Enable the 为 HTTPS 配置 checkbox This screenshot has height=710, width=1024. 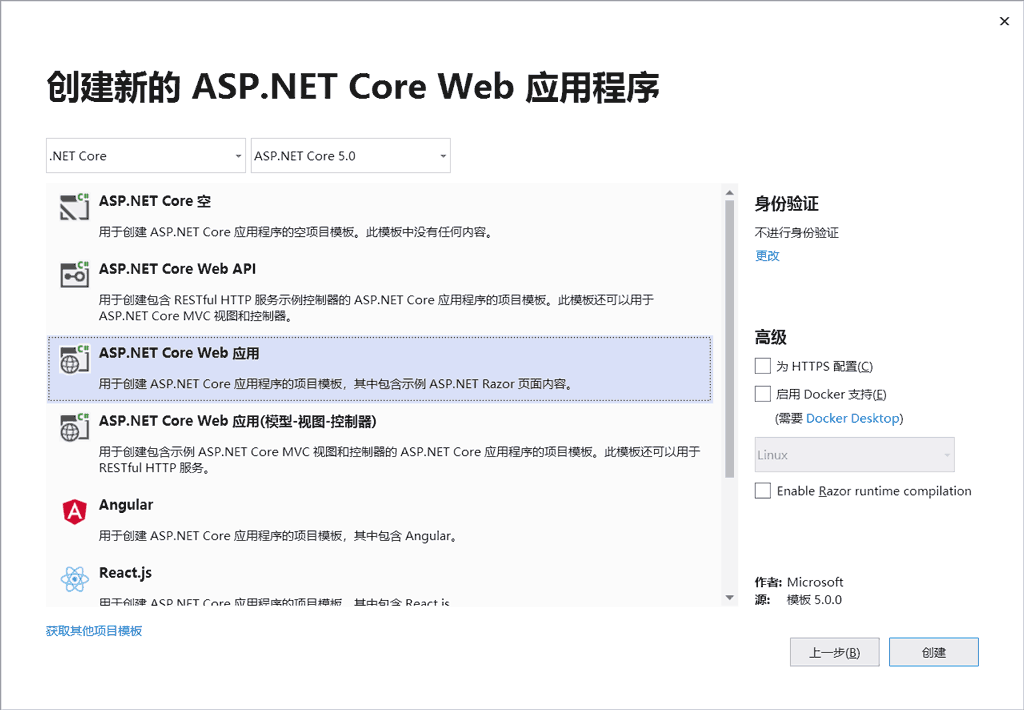pyautogui.click(x=763, y=366)
